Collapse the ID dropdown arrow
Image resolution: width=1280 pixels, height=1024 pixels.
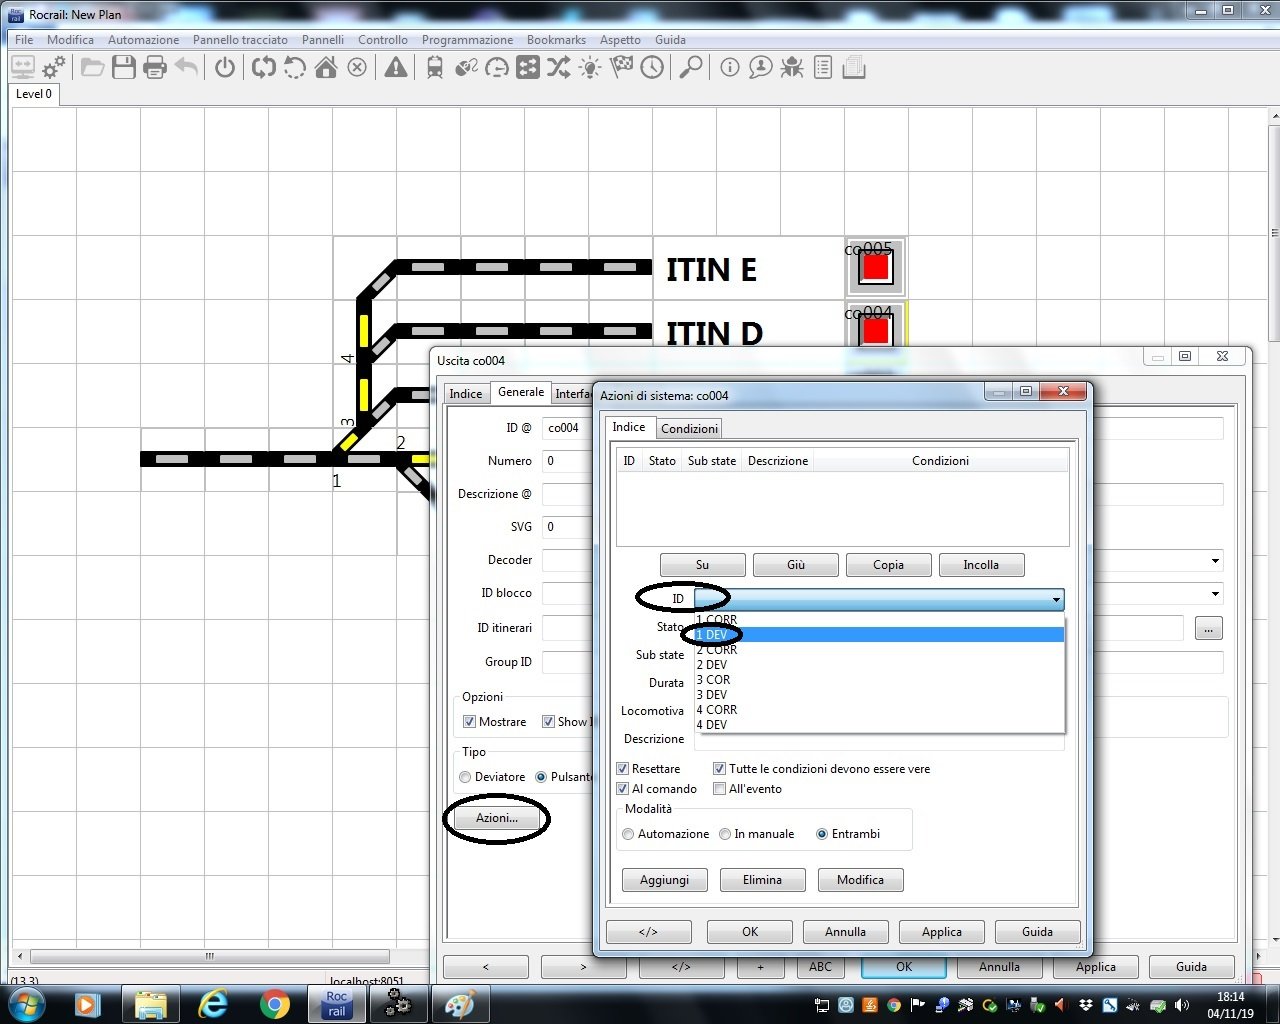click(1055, 600)
